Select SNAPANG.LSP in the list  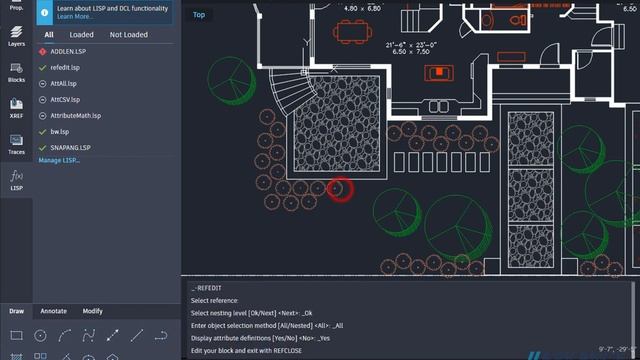point(70,148)
